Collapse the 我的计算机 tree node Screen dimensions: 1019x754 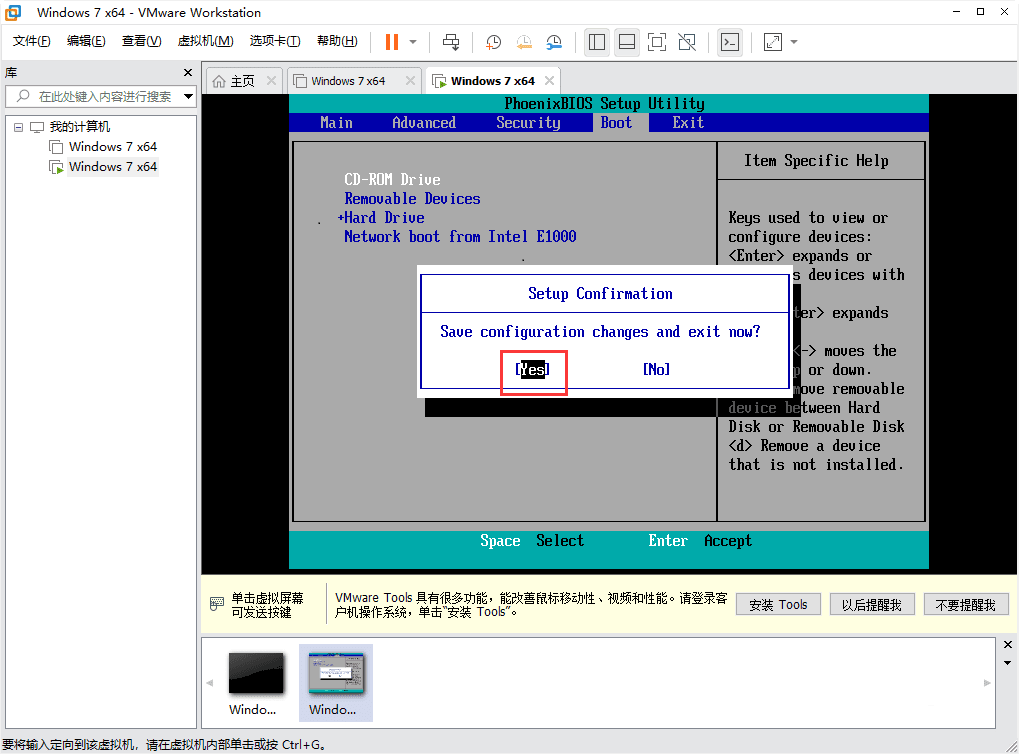(x=18, y=127)
